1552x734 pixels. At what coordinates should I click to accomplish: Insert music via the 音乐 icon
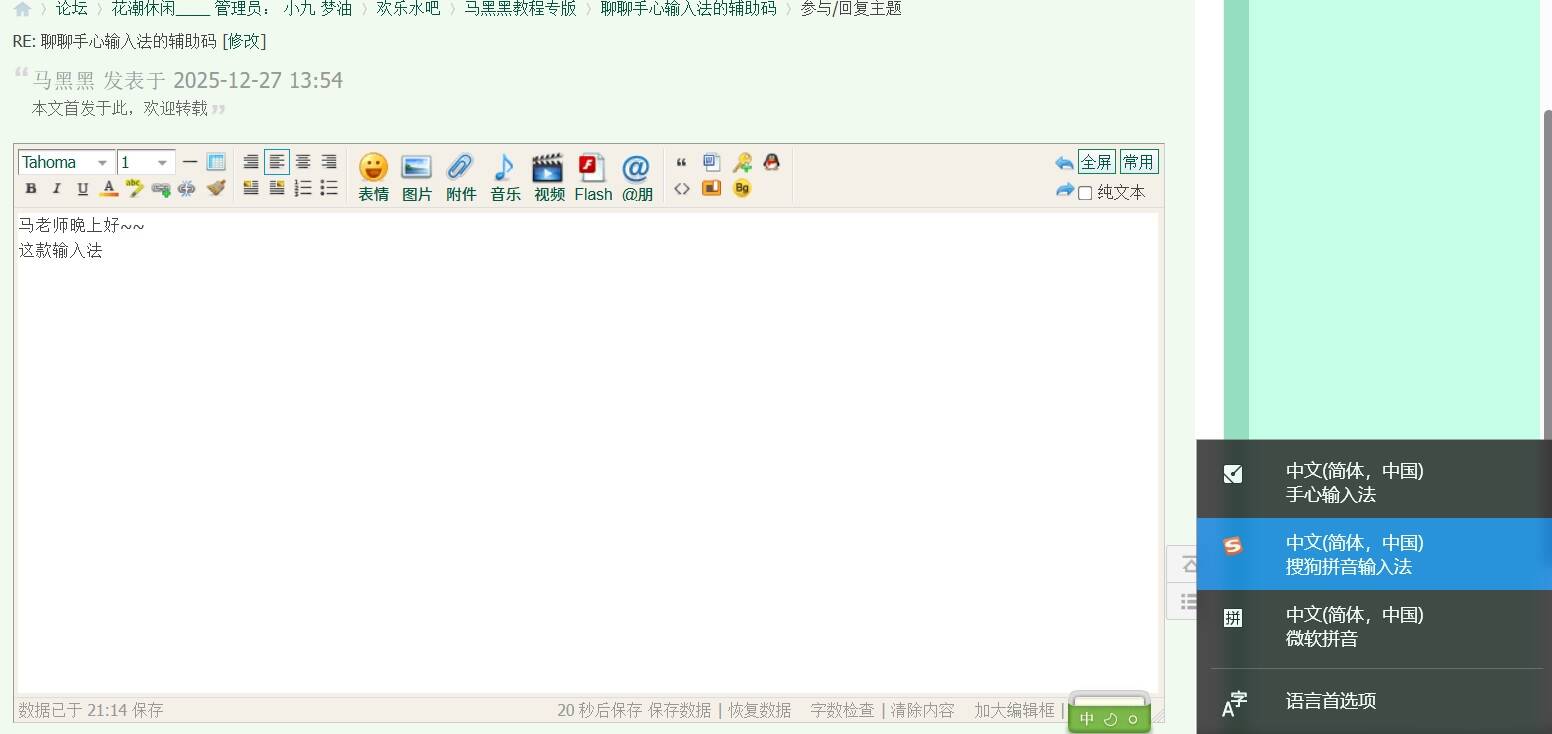coord(504,177)
